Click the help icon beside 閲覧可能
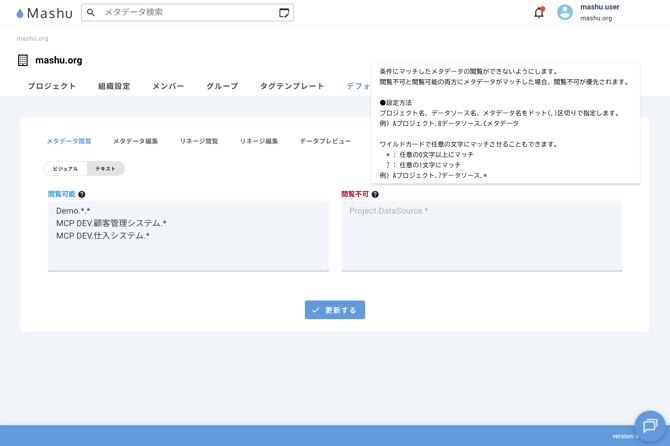Image resolution: width=670 pixels, height=446 pixels. coord(82,195)
